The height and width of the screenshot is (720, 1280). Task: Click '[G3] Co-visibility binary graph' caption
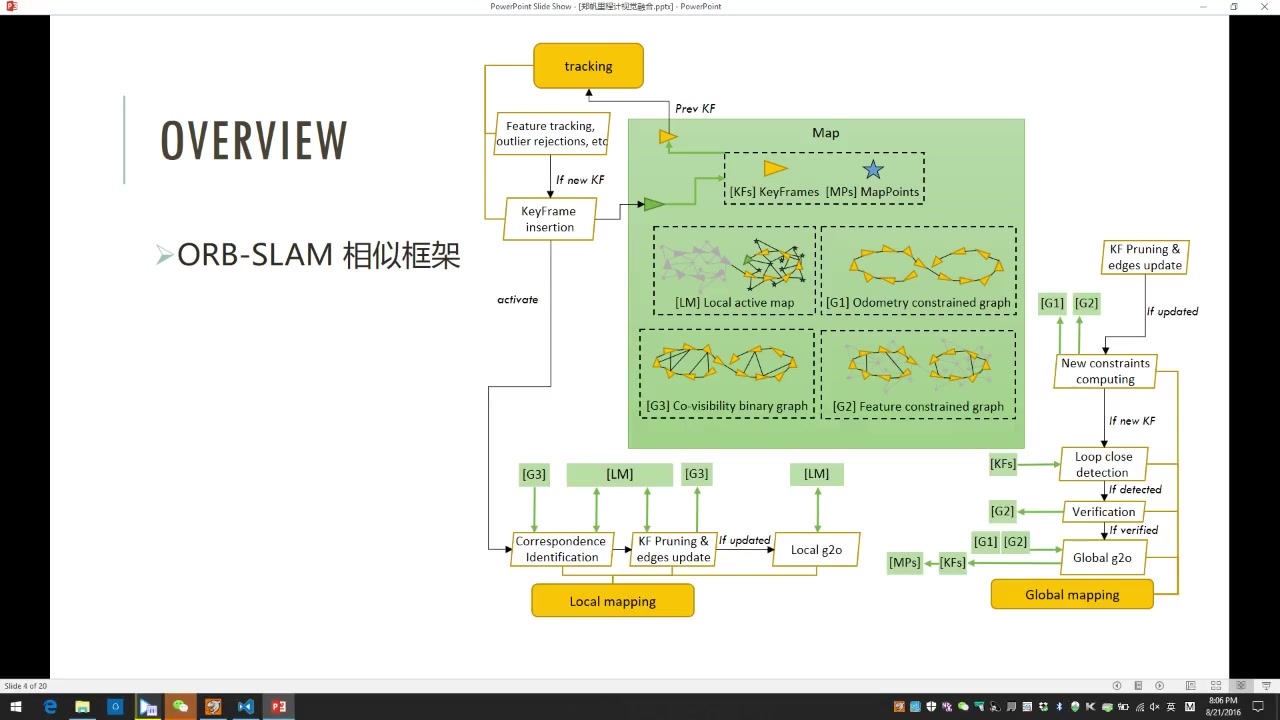click(727, 406)
